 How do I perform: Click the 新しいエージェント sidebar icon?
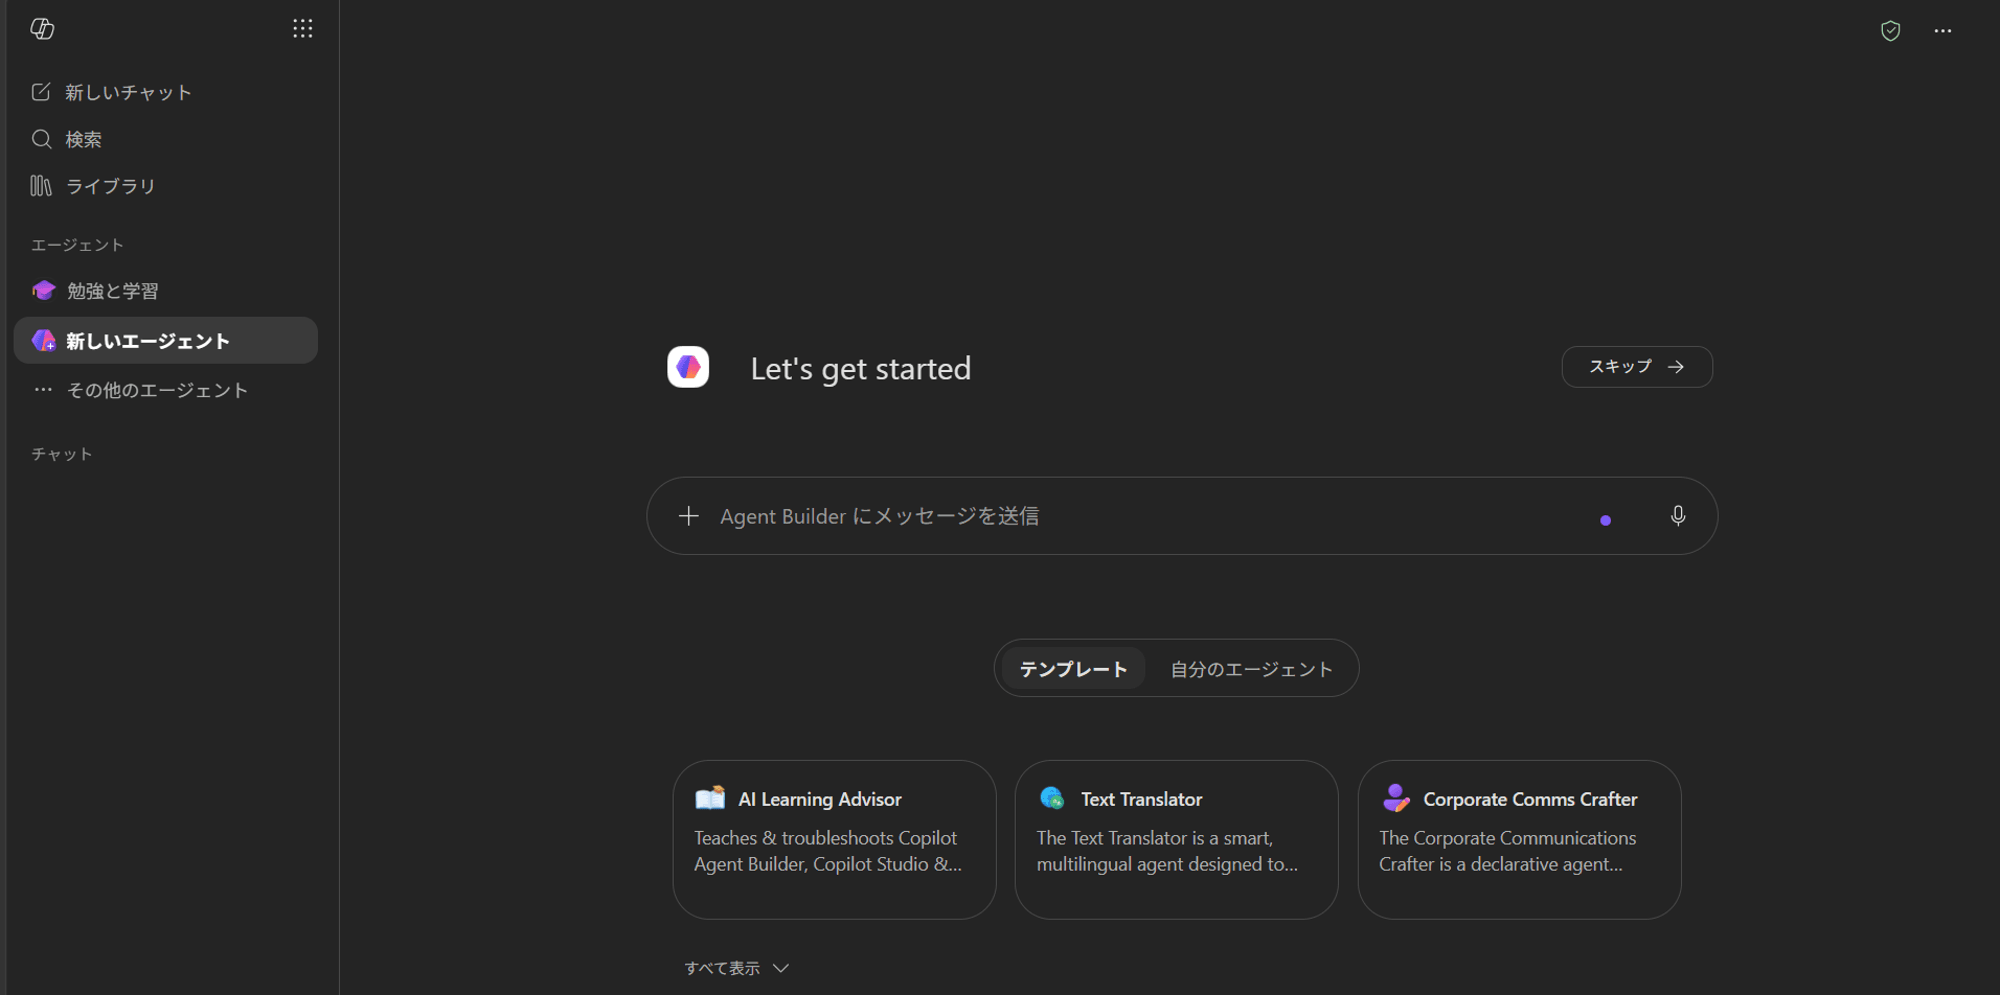coord(43,341)
